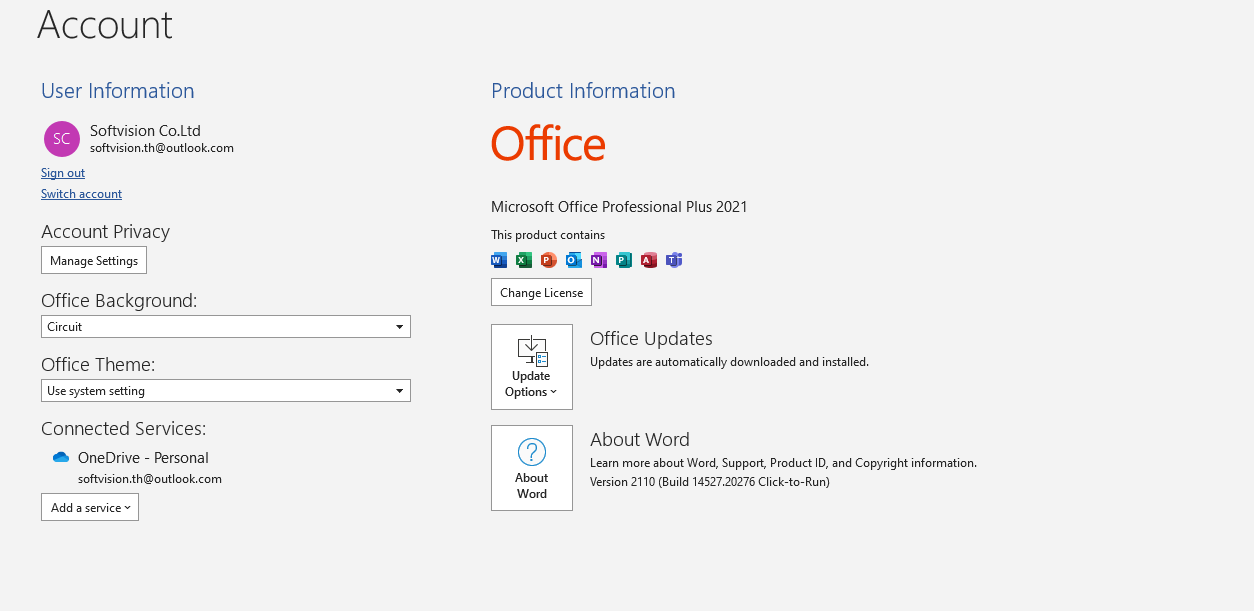Click the Sign out link
This screenshot has height=611, width=1254.
tap(62, 172)
